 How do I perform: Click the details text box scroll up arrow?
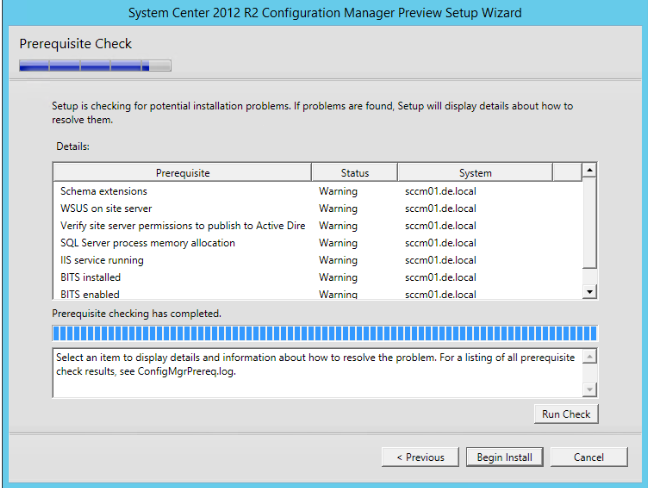click(x=589, y=356)
